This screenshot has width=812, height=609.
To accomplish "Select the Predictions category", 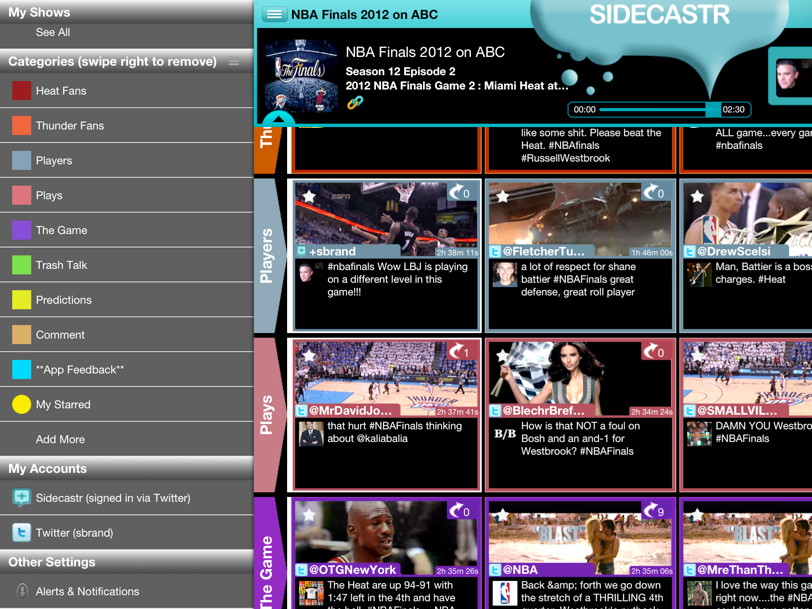I will [127, 299].
